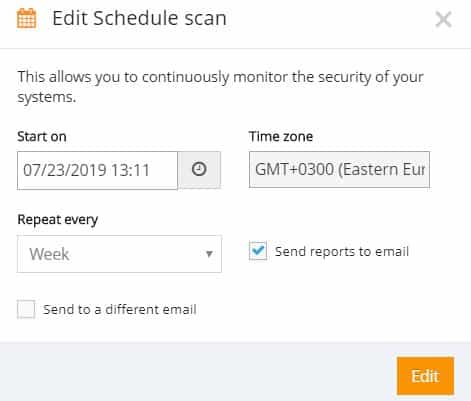Click the orange calendar icon in header
This screenshot has height=401, width=471.
(x=27, y=18)
